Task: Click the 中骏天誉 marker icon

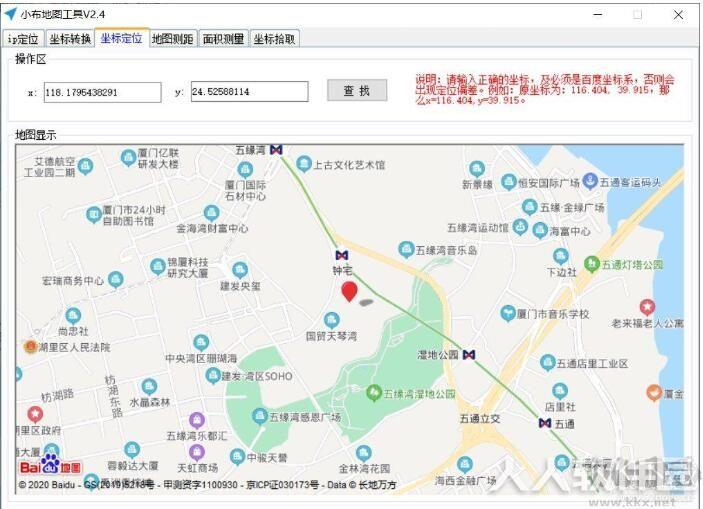Action: coord(237,457)
